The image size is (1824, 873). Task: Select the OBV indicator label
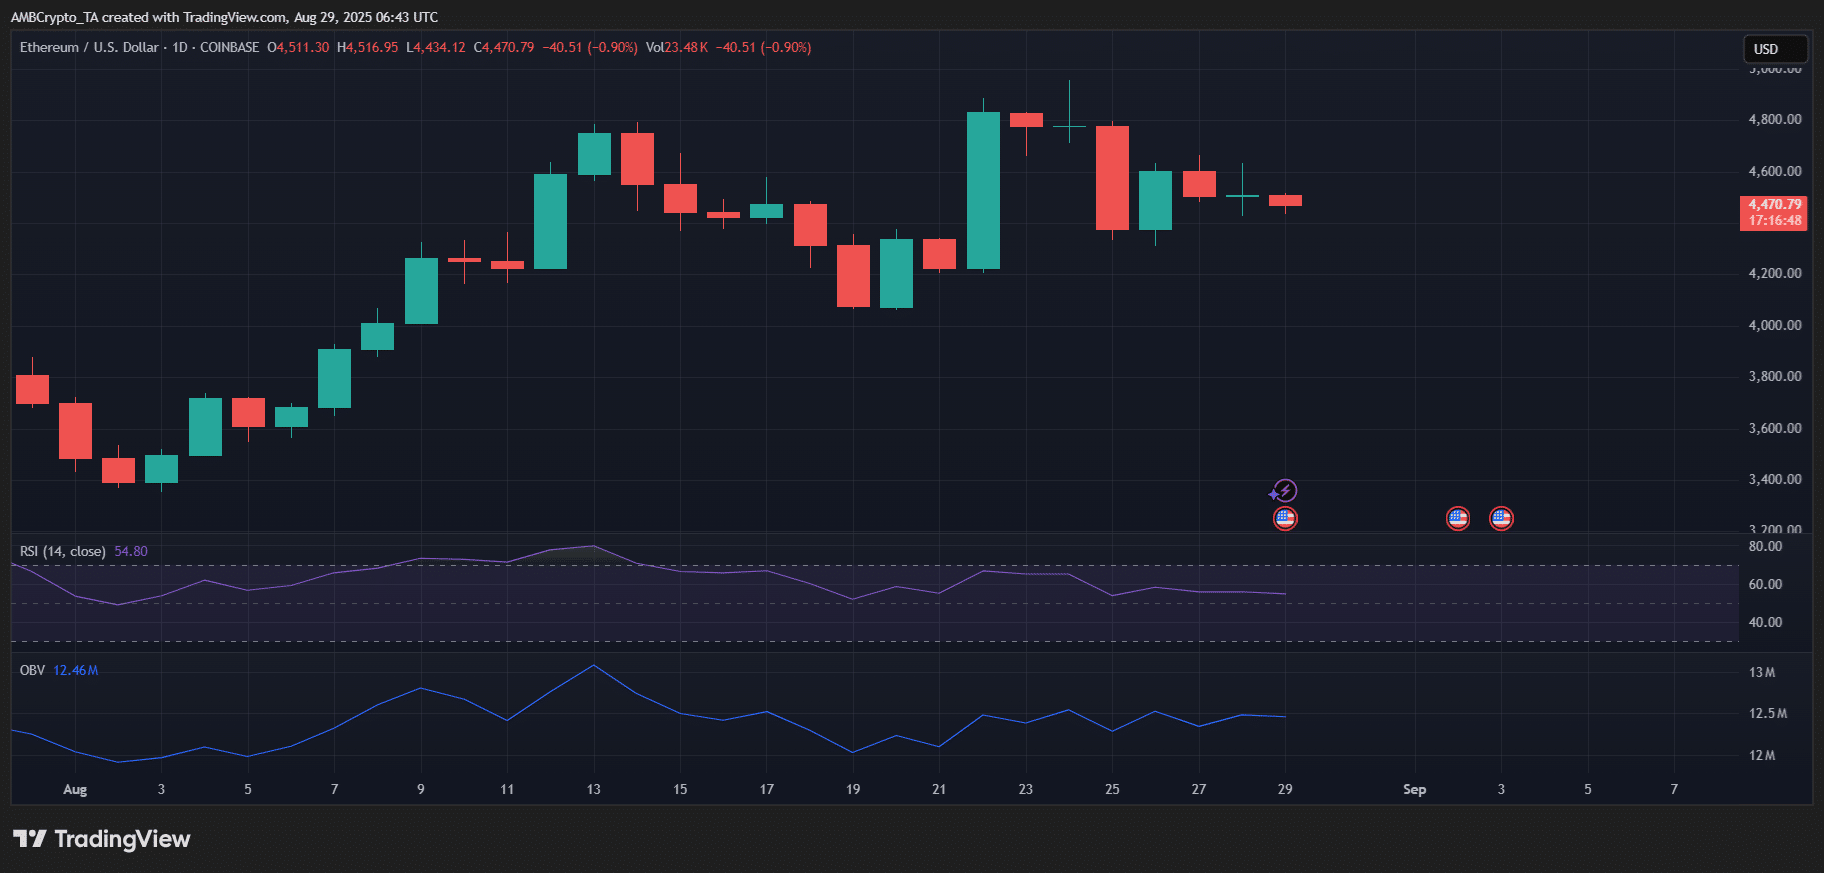32,670
